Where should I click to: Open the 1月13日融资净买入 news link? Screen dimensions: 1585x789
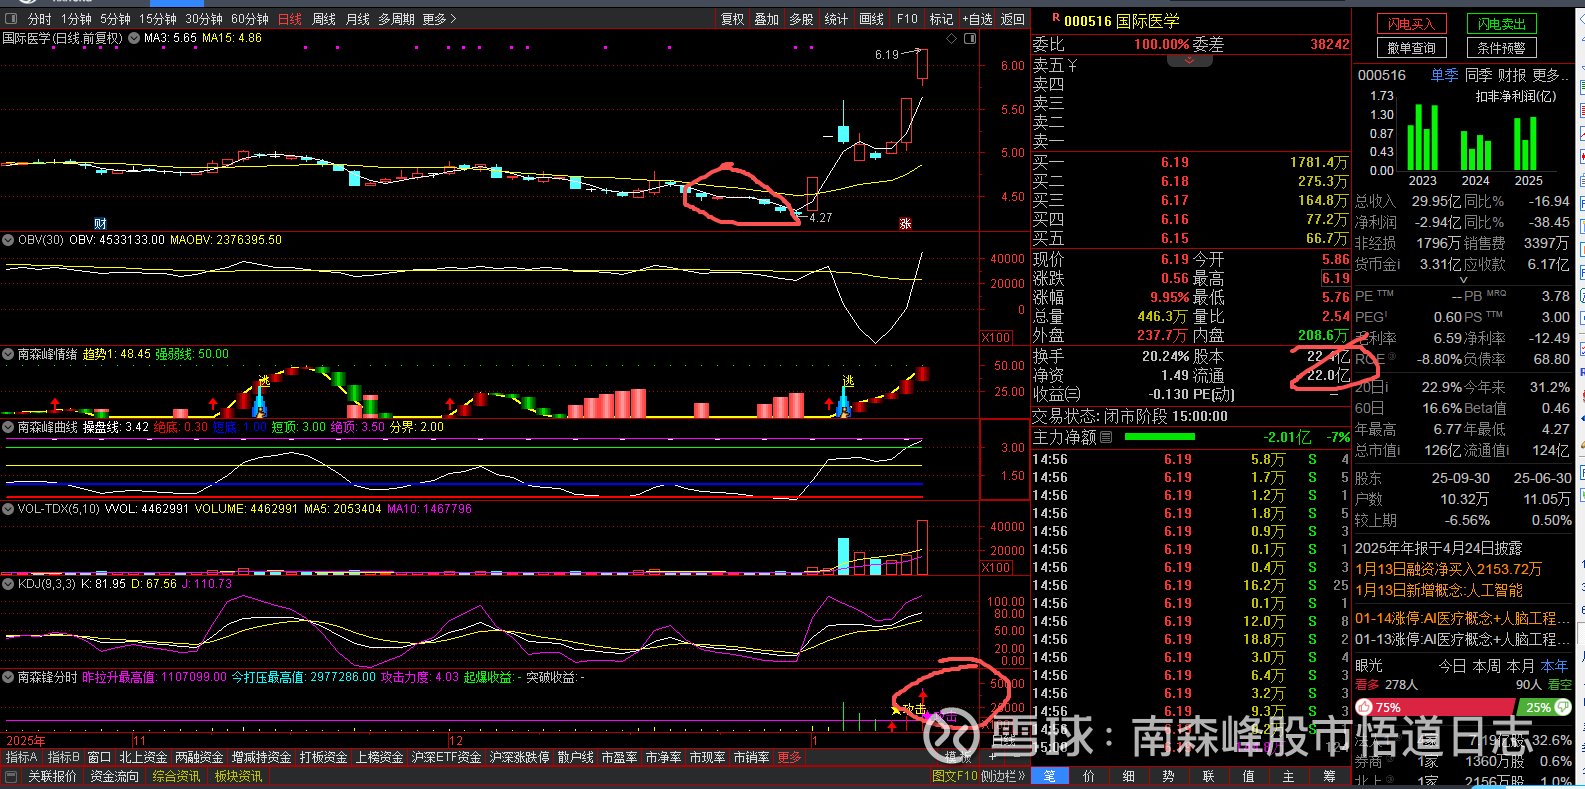(1449, 569)
